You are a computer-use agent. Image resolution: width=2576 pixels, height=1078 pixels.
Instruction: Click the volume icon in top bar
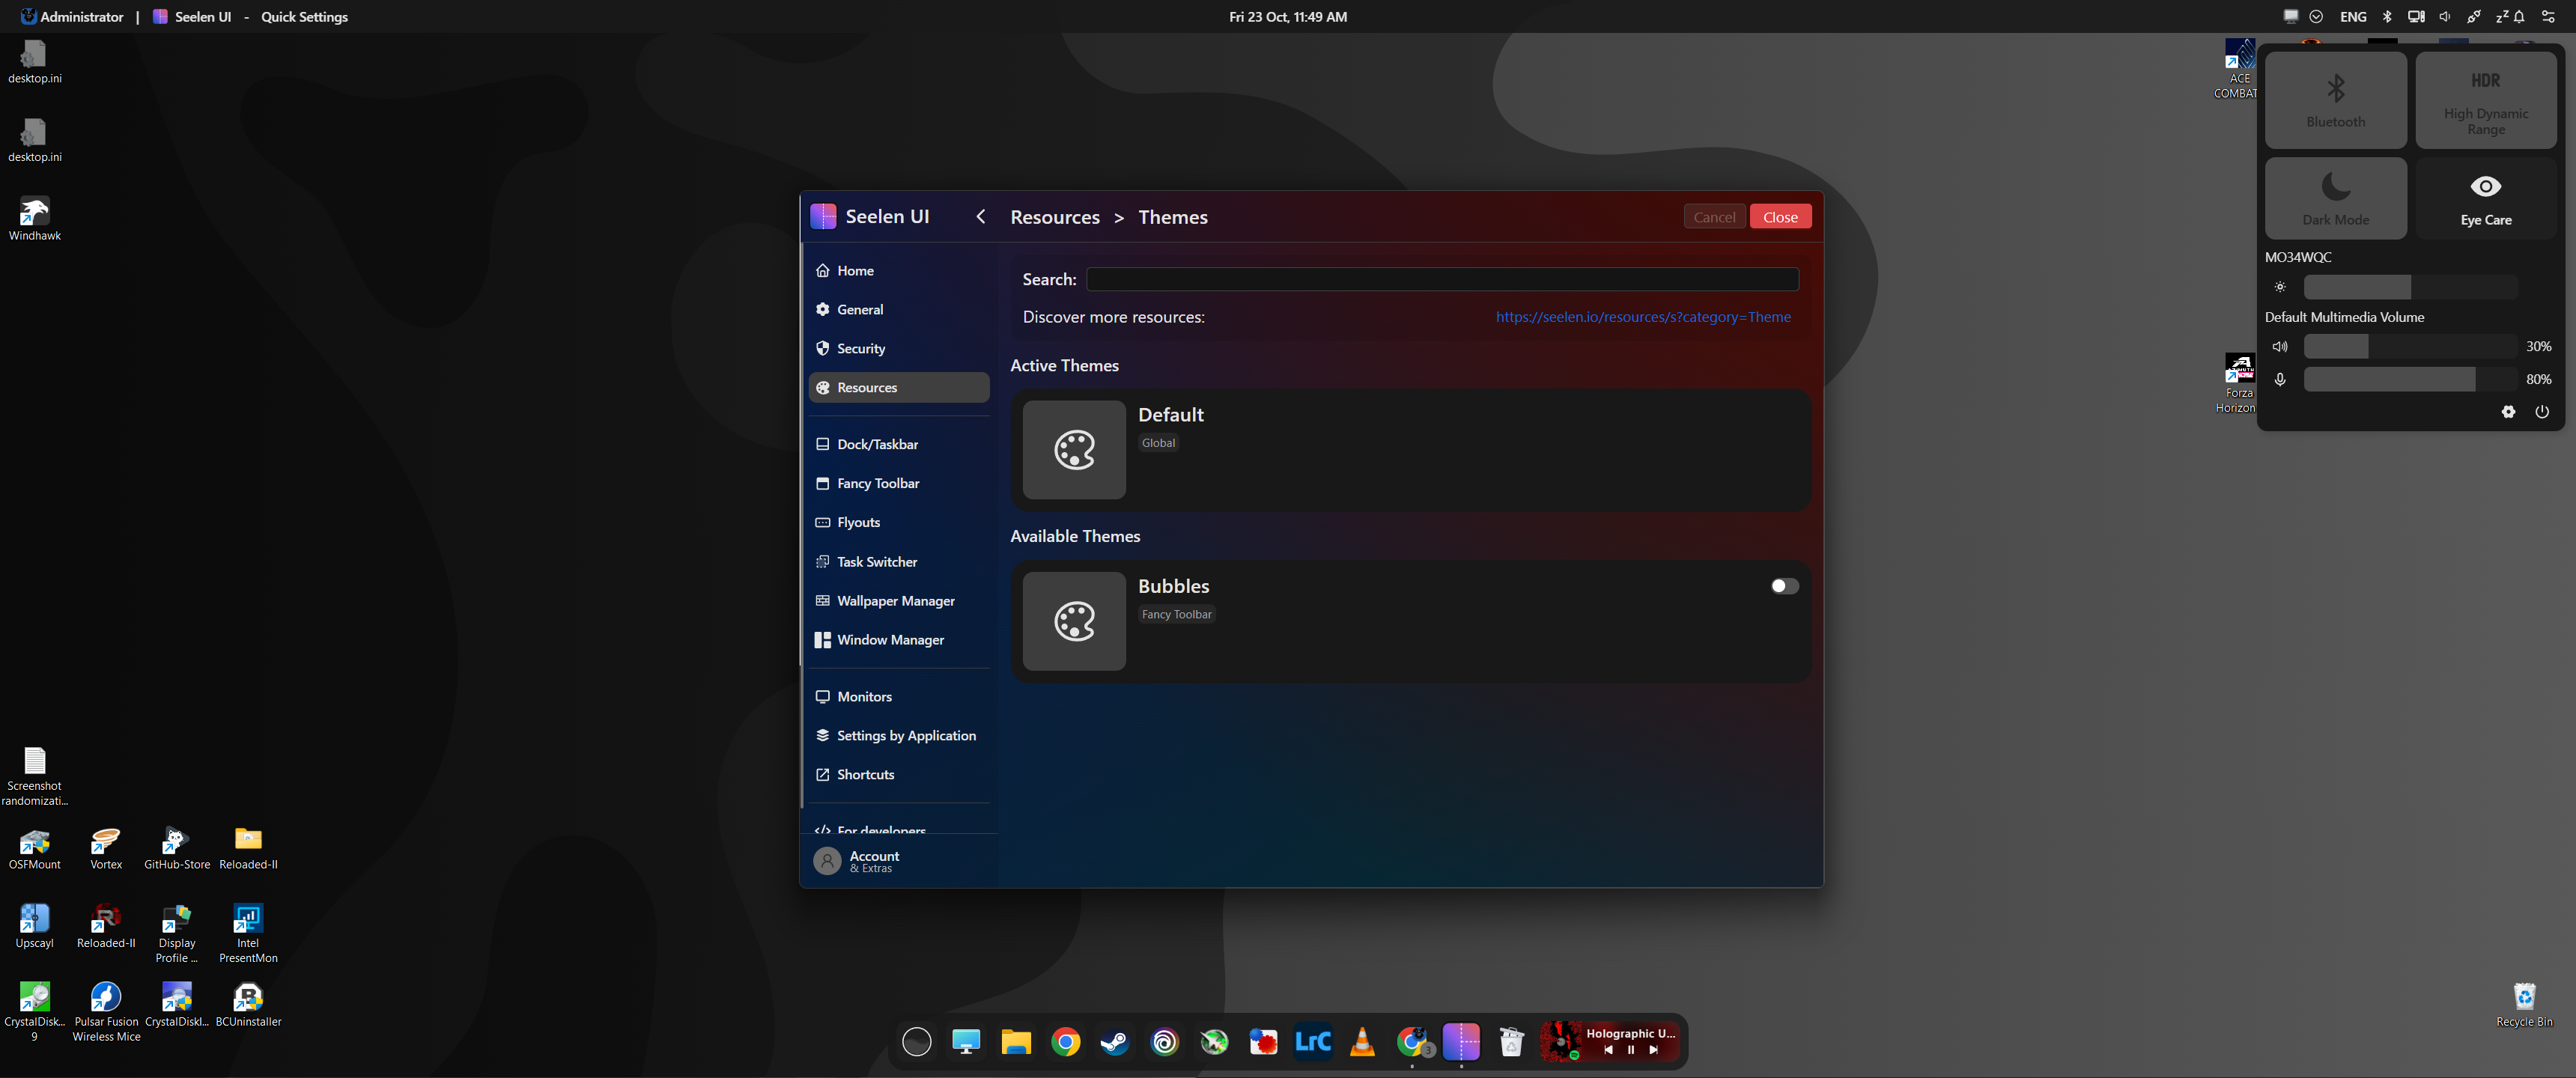click(x=2444, y=16)
